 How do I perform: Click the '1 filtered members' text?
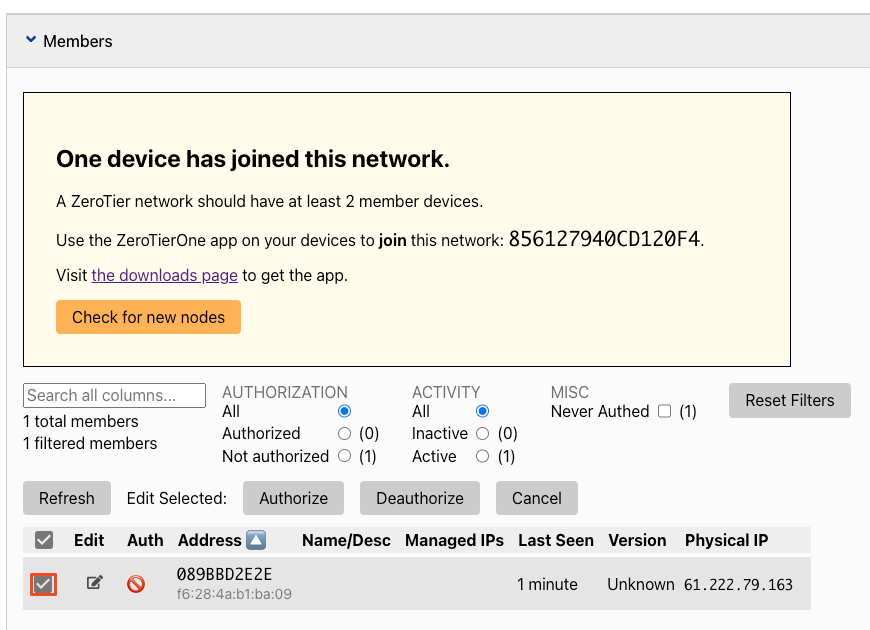coord(90,443)
